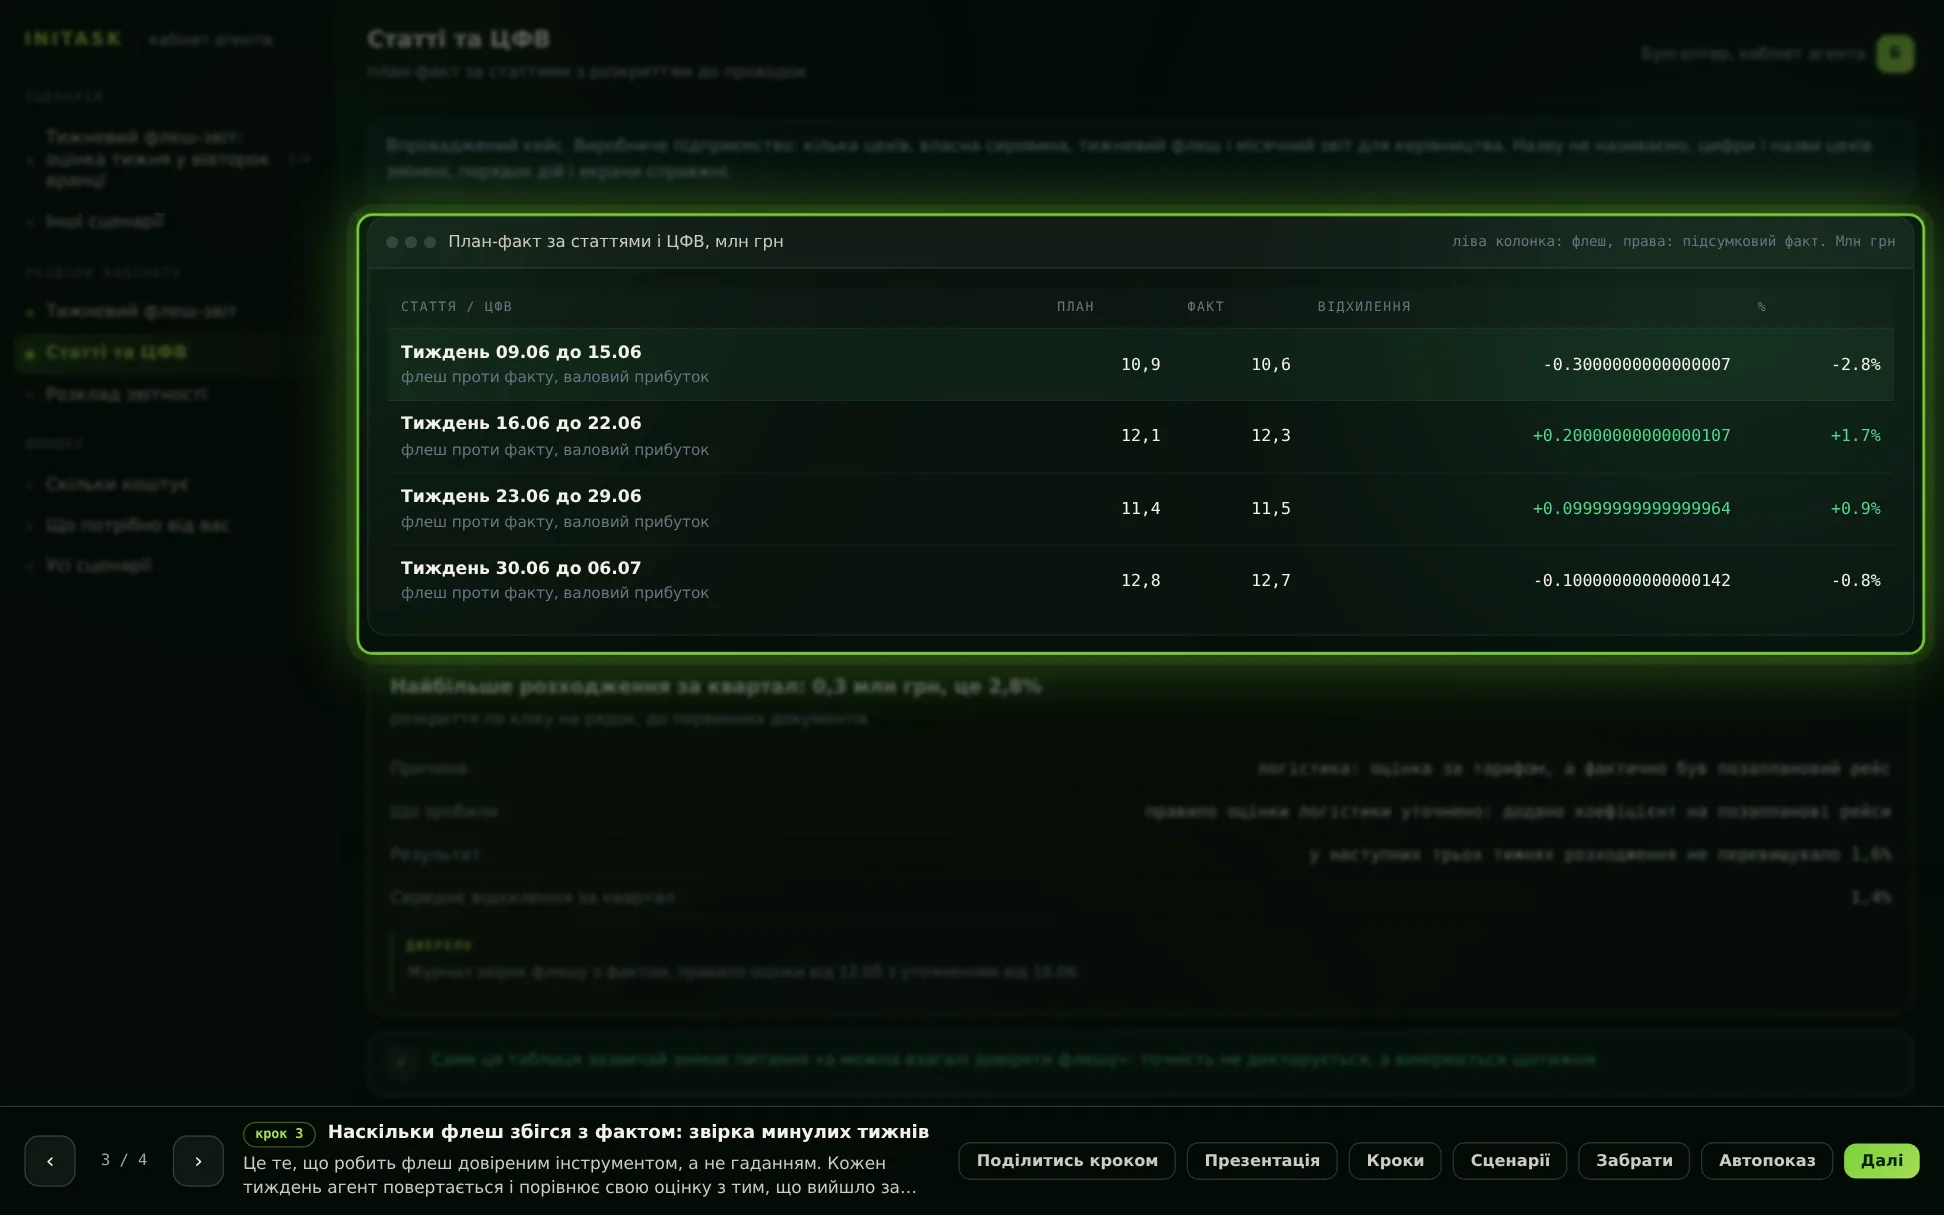Click the green user avatar icon
This screenshot has width=1944, height=1215.
point(1895,54)
